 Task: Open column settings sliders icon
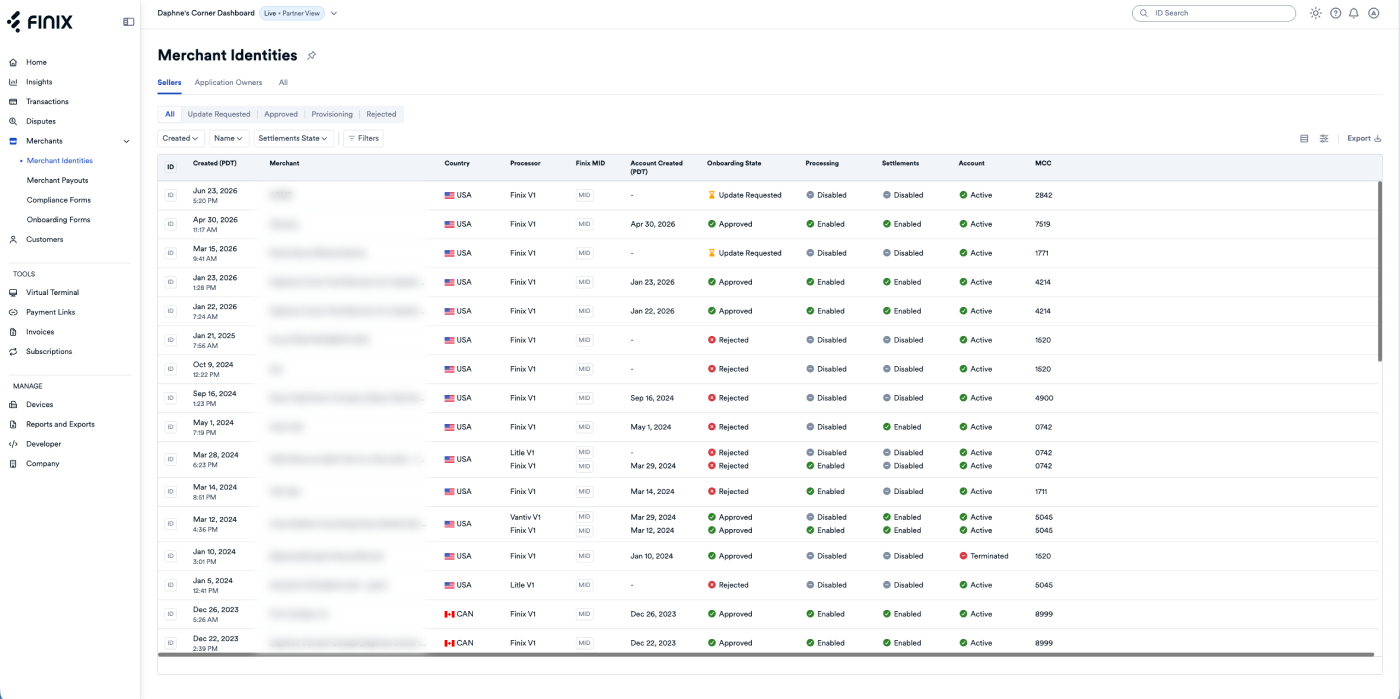1324,138
